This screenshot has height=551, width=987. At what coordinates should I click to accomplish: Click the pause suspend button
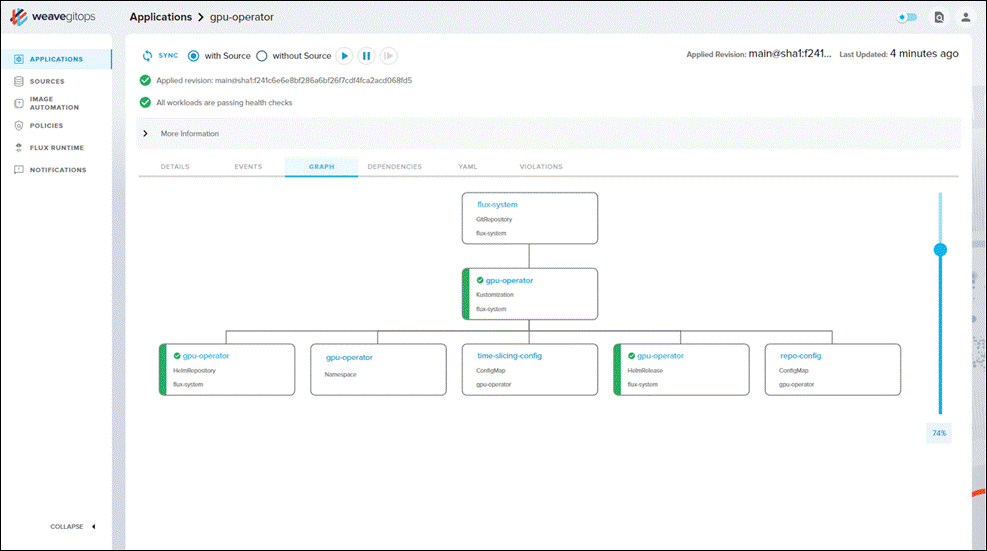366,56
